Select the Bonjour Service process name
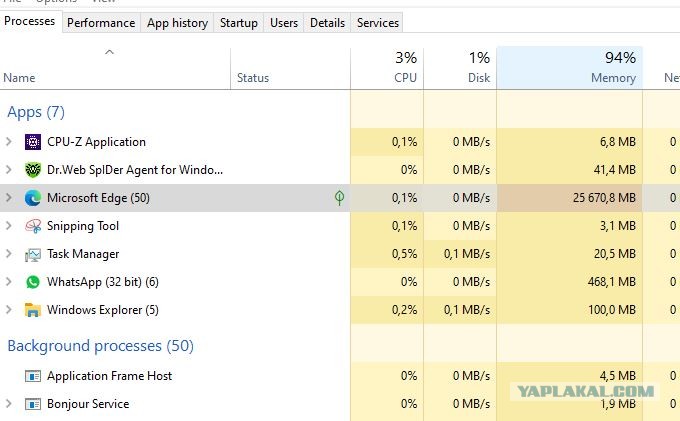Image resolution: width=680 pixels, height=421 pixels. pos(88,404)
